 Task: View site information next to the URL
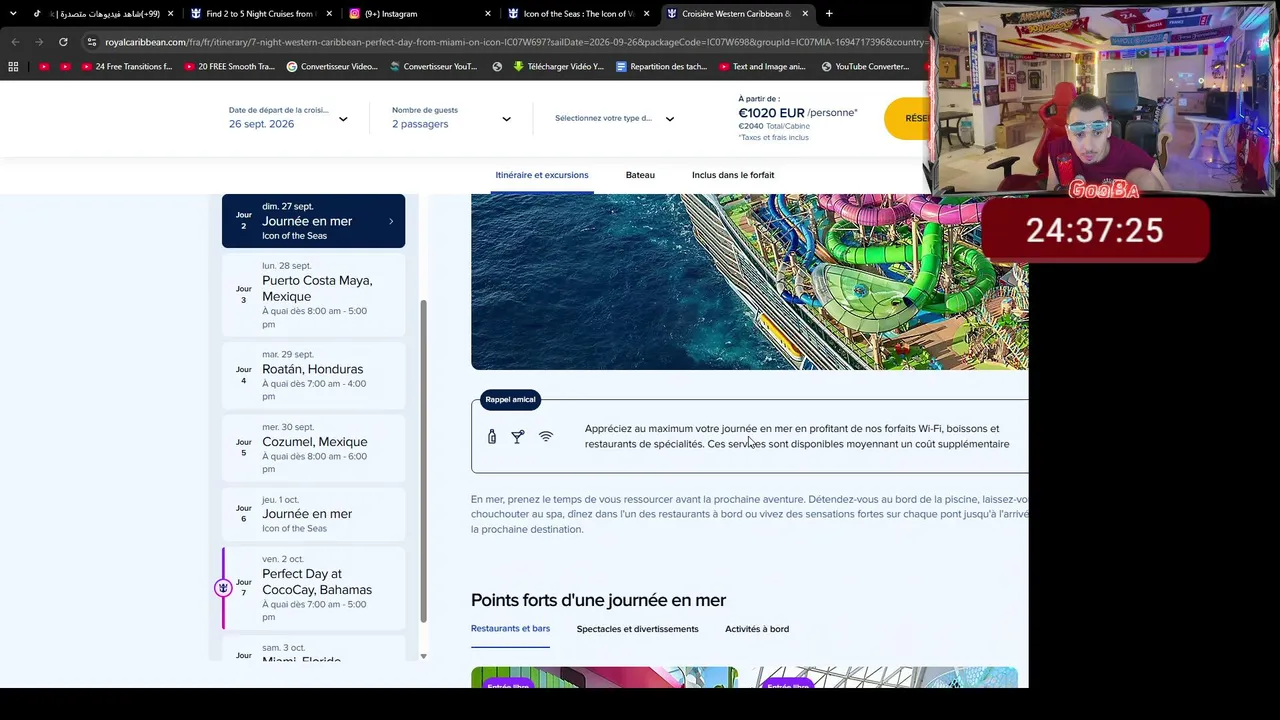(92, 42)
